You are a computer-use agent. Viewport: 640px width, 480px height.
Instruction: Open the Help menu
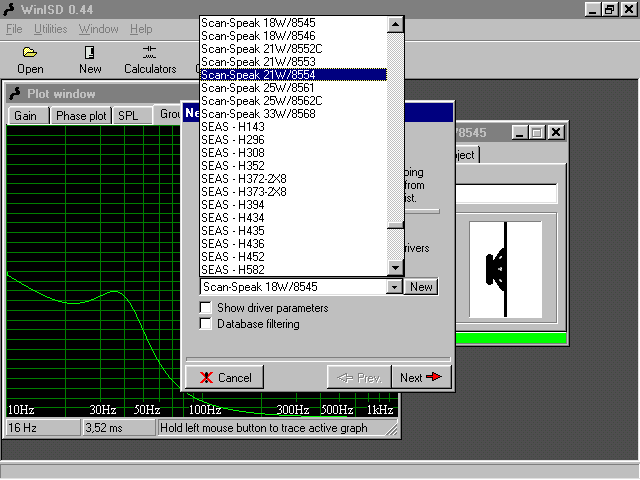pyautogui.click(x=141, y=29)
